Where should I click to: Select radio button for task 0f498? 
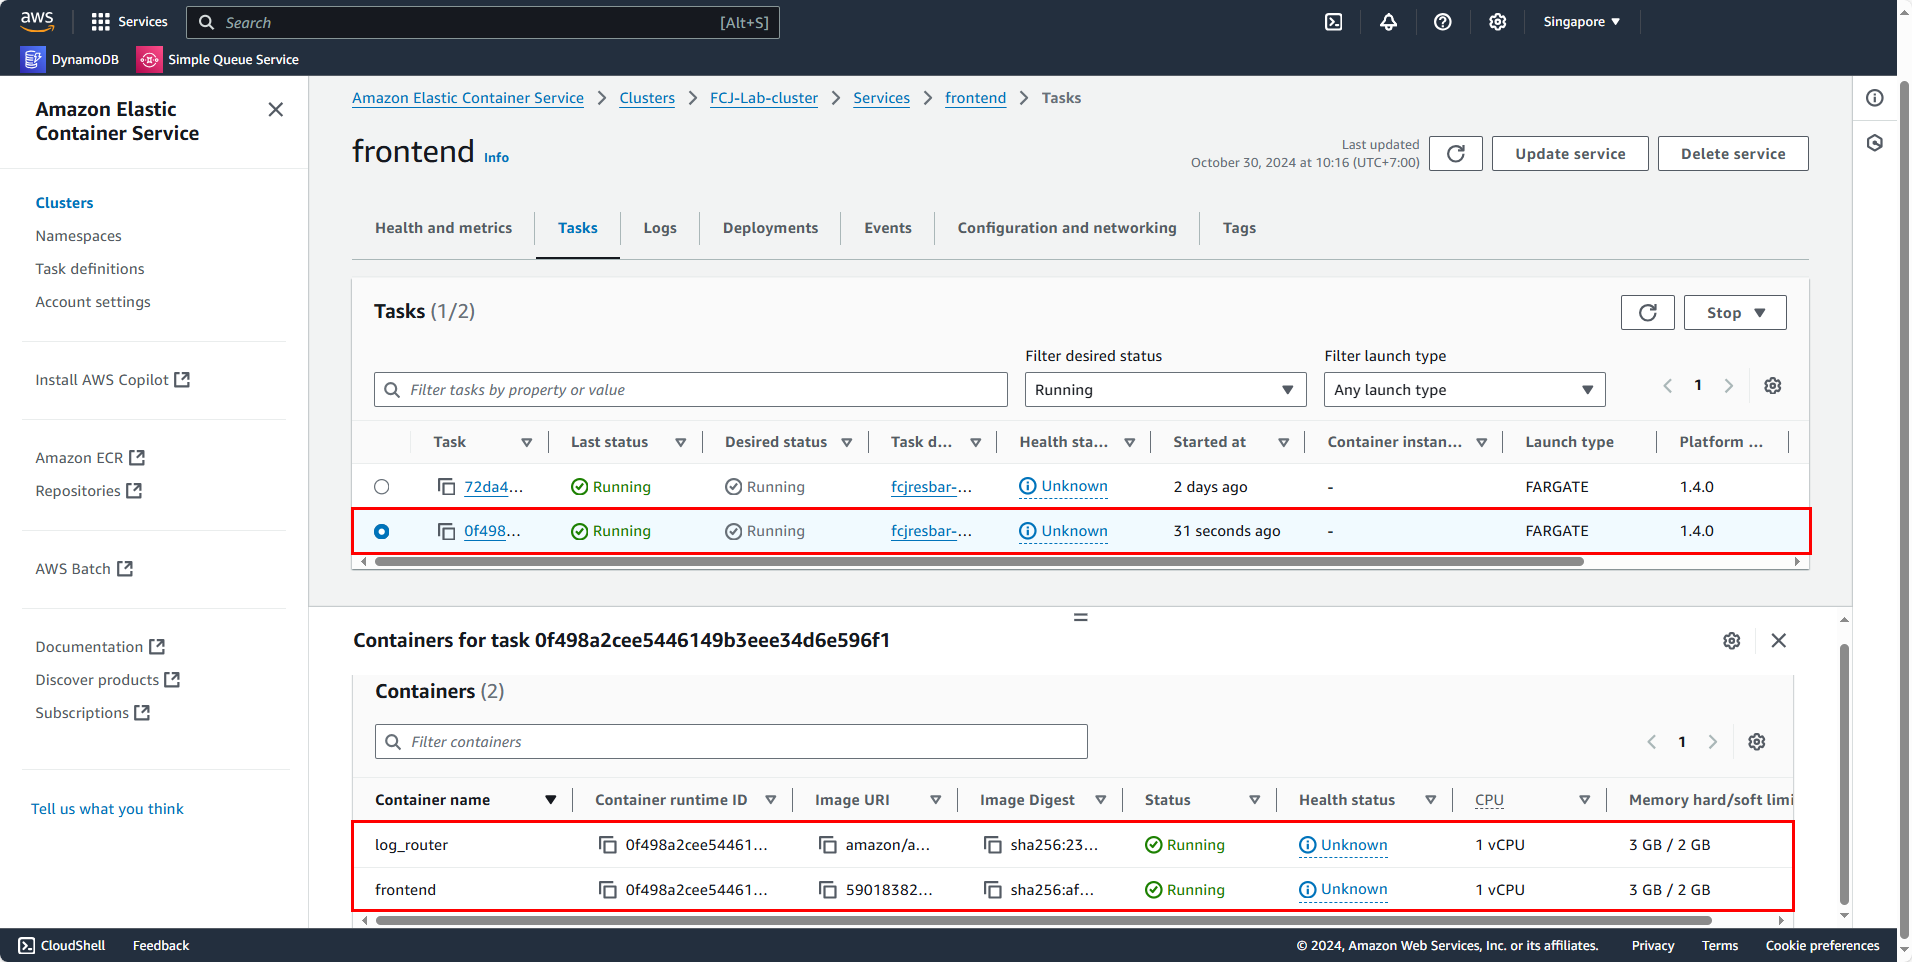click(x=381, y=531)
